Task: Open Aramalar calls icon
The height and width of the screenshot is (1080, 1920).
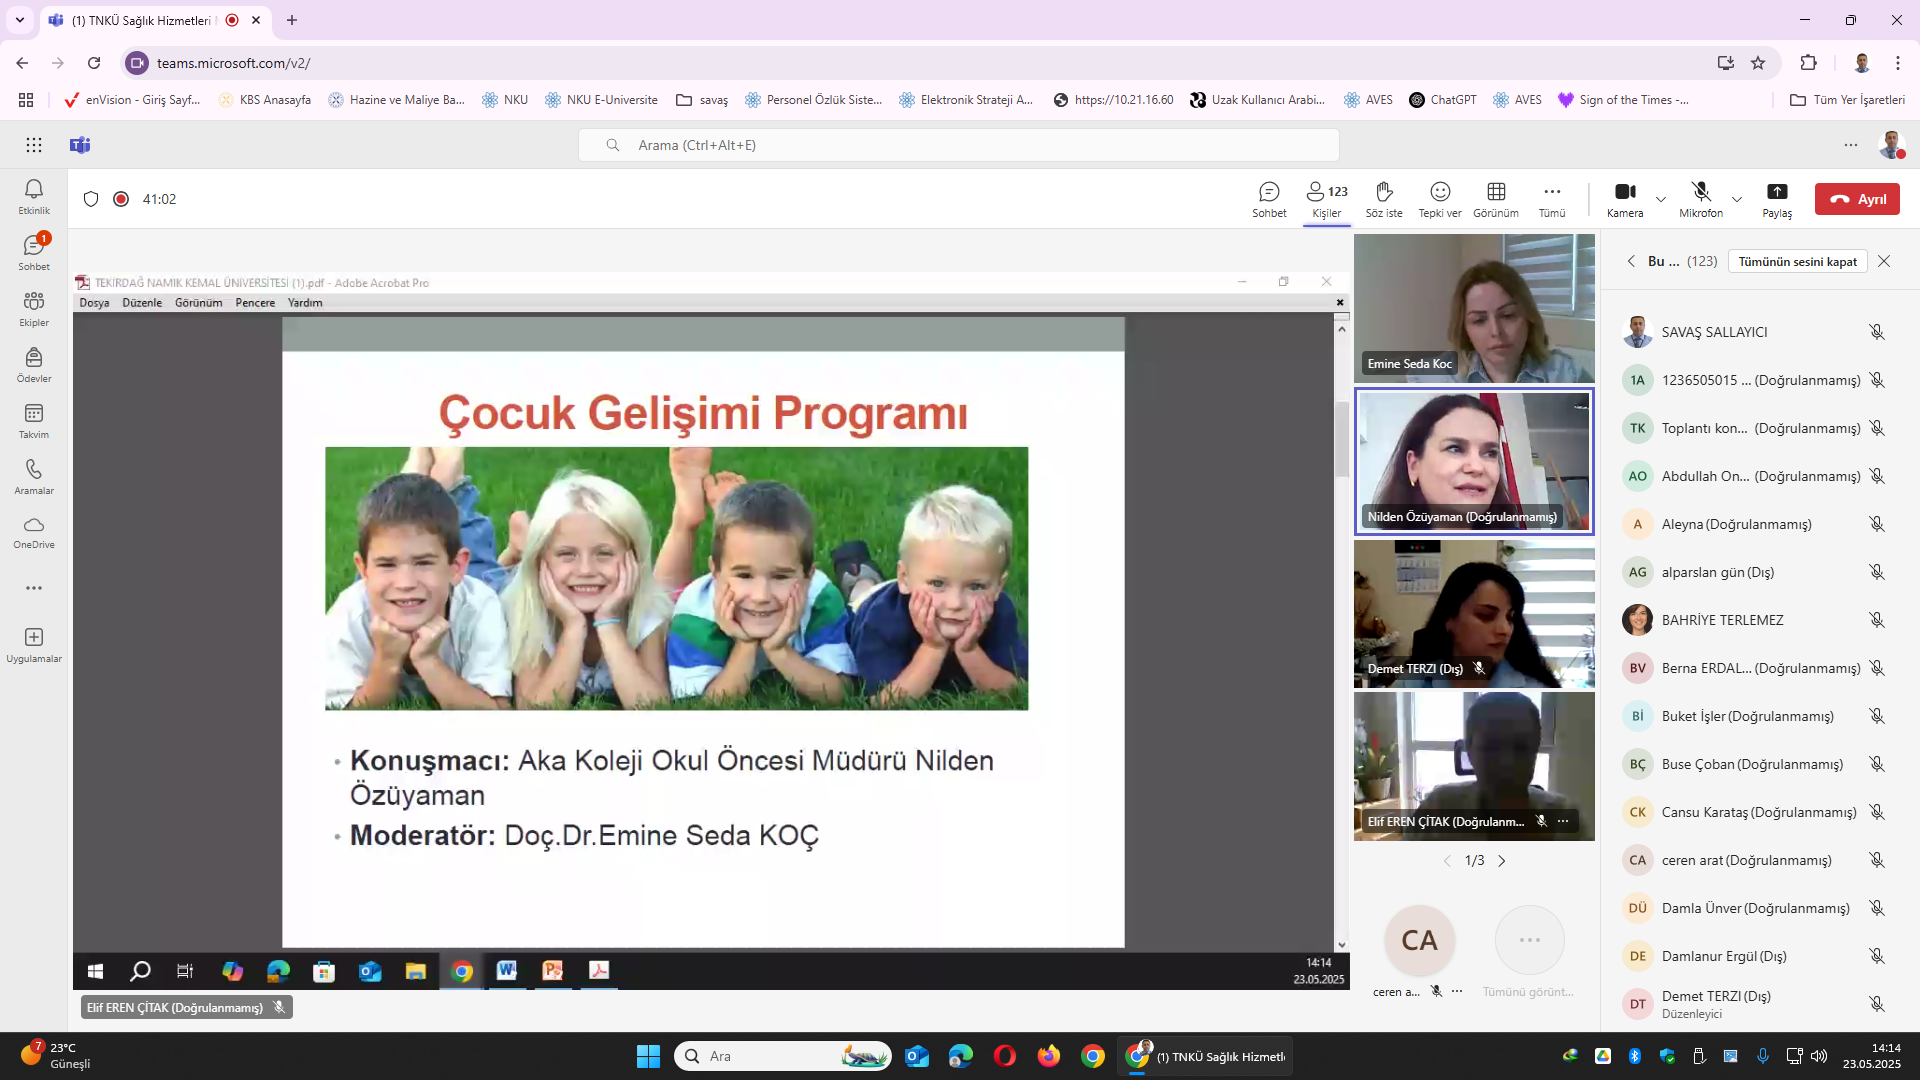Action: click(34, 476)
